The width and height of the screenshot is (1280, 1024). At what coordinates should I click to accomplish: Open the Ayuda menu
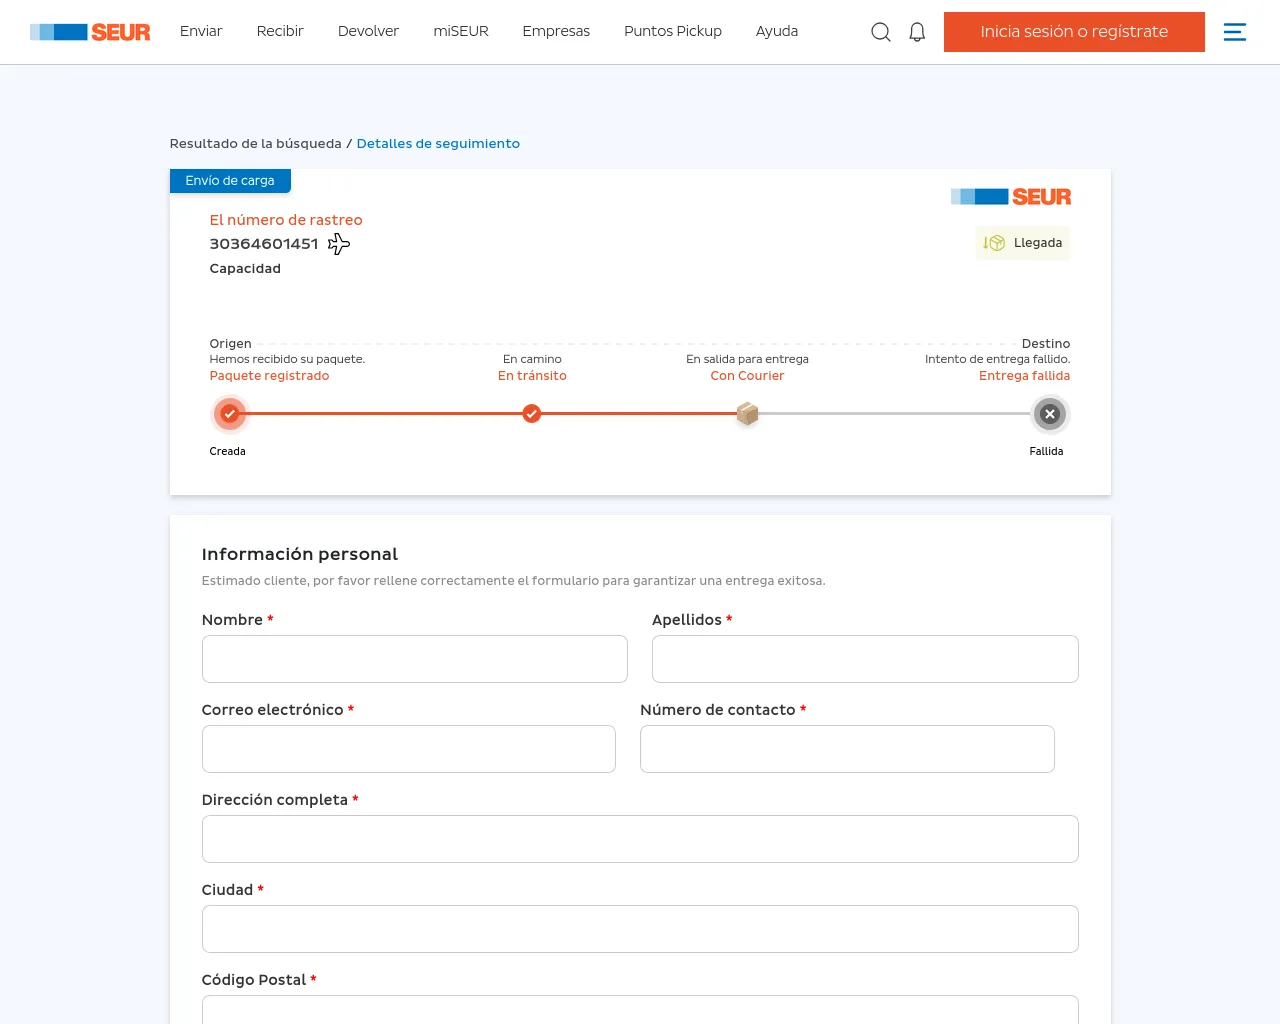click(777, 31)
